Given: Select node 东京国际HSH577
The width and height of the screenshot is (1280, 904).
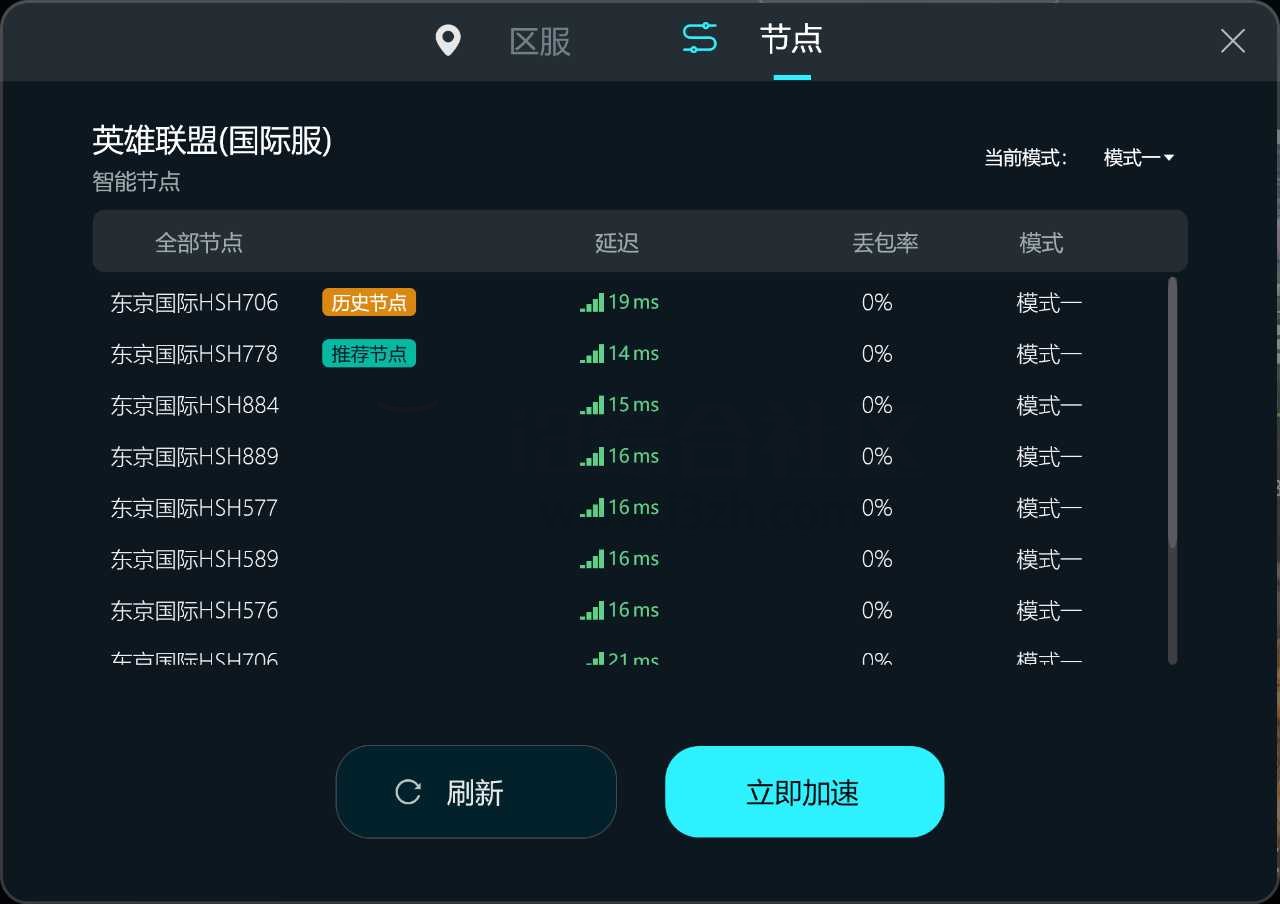Looking at the screenshot, I should (x=194, y=508).
